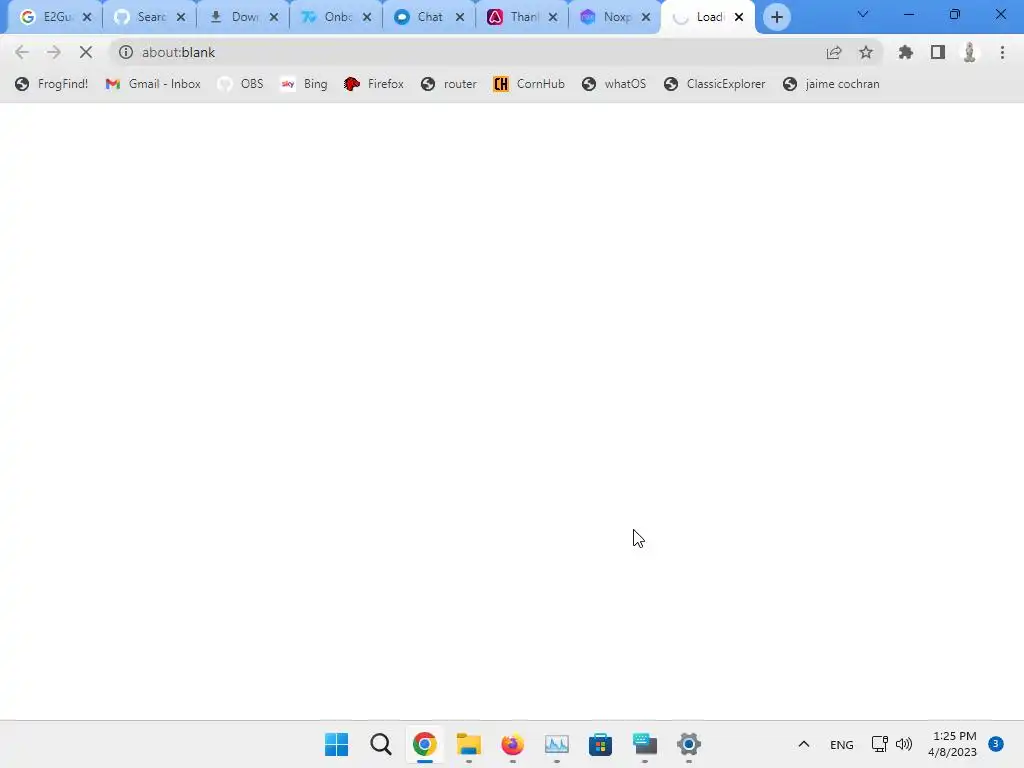Close the Chat tab
Image resolution: width=1024 pixels, height=768 pixels.
point(460,17)
